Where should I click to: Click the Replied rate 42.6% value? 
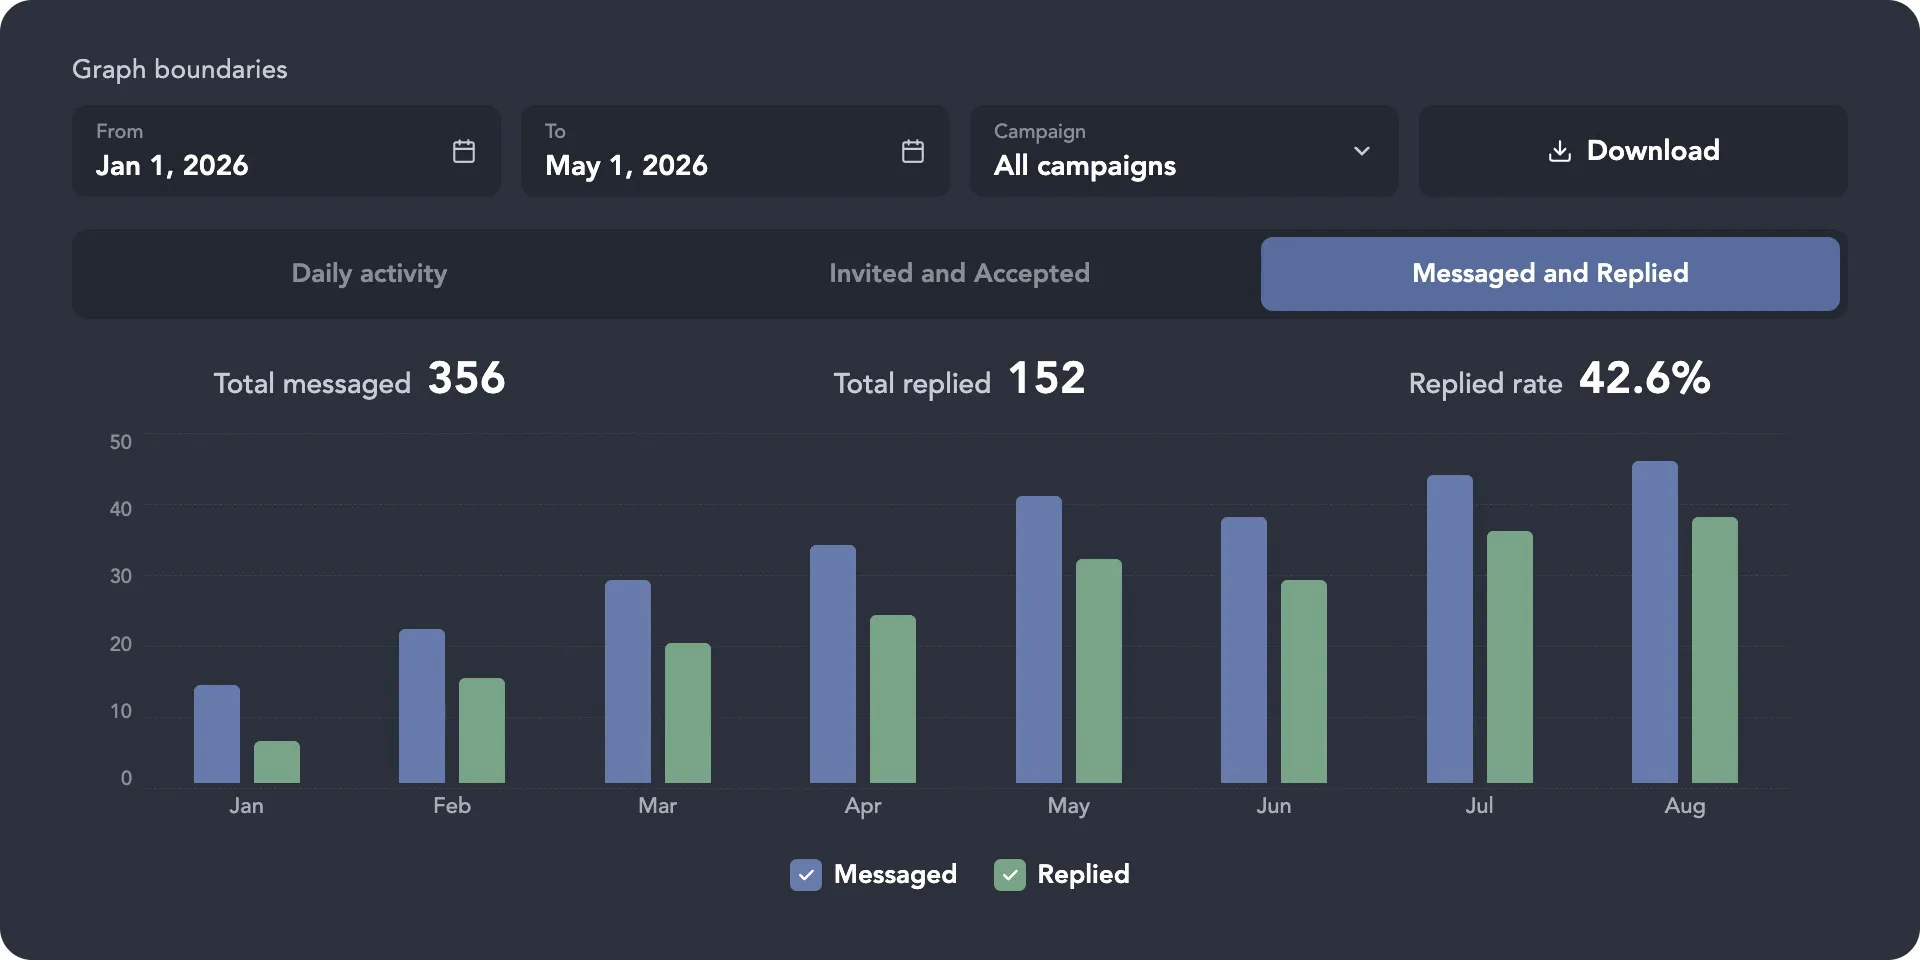click(1645, 379)
